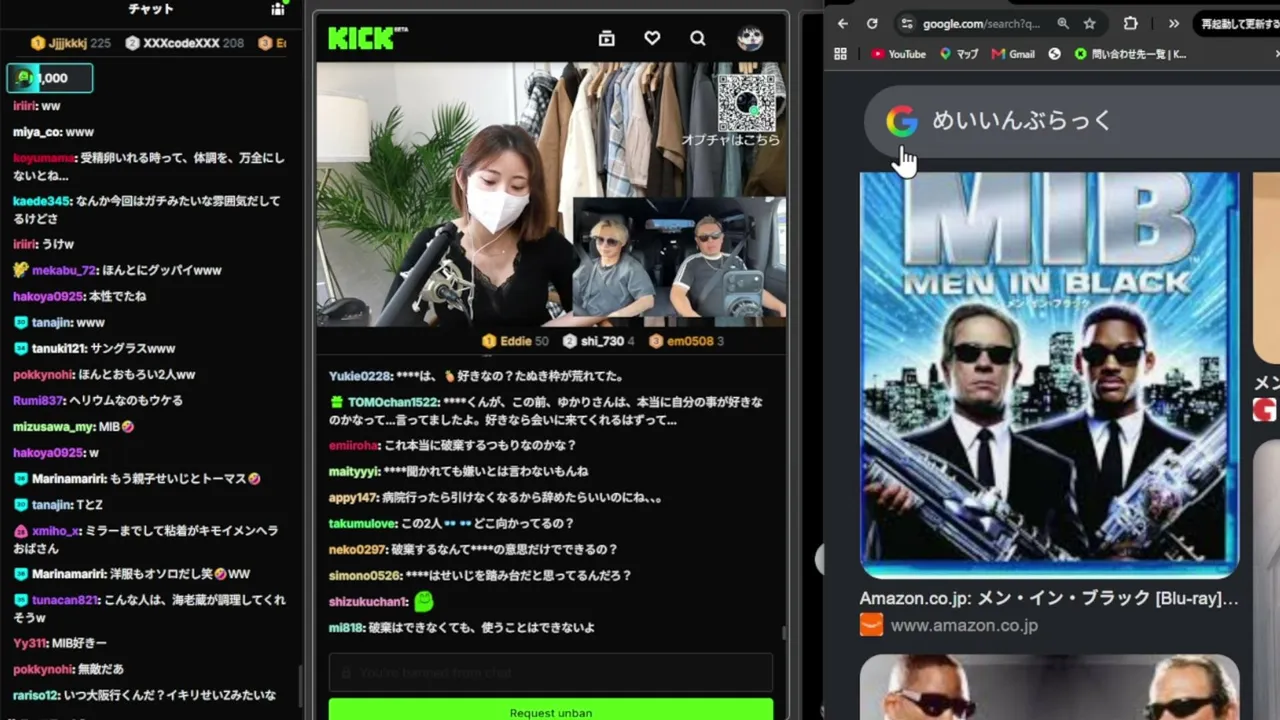Open the www.amazon.co.jp source link
Viewport: 1280px width, 720px height.
[x=964, y=625]
